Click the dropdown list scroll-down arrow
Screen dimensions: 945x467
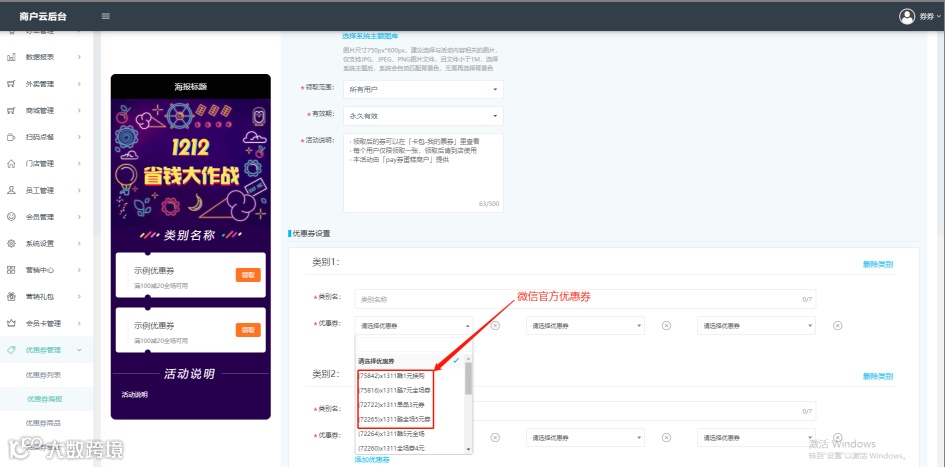[x=468, y=449]
